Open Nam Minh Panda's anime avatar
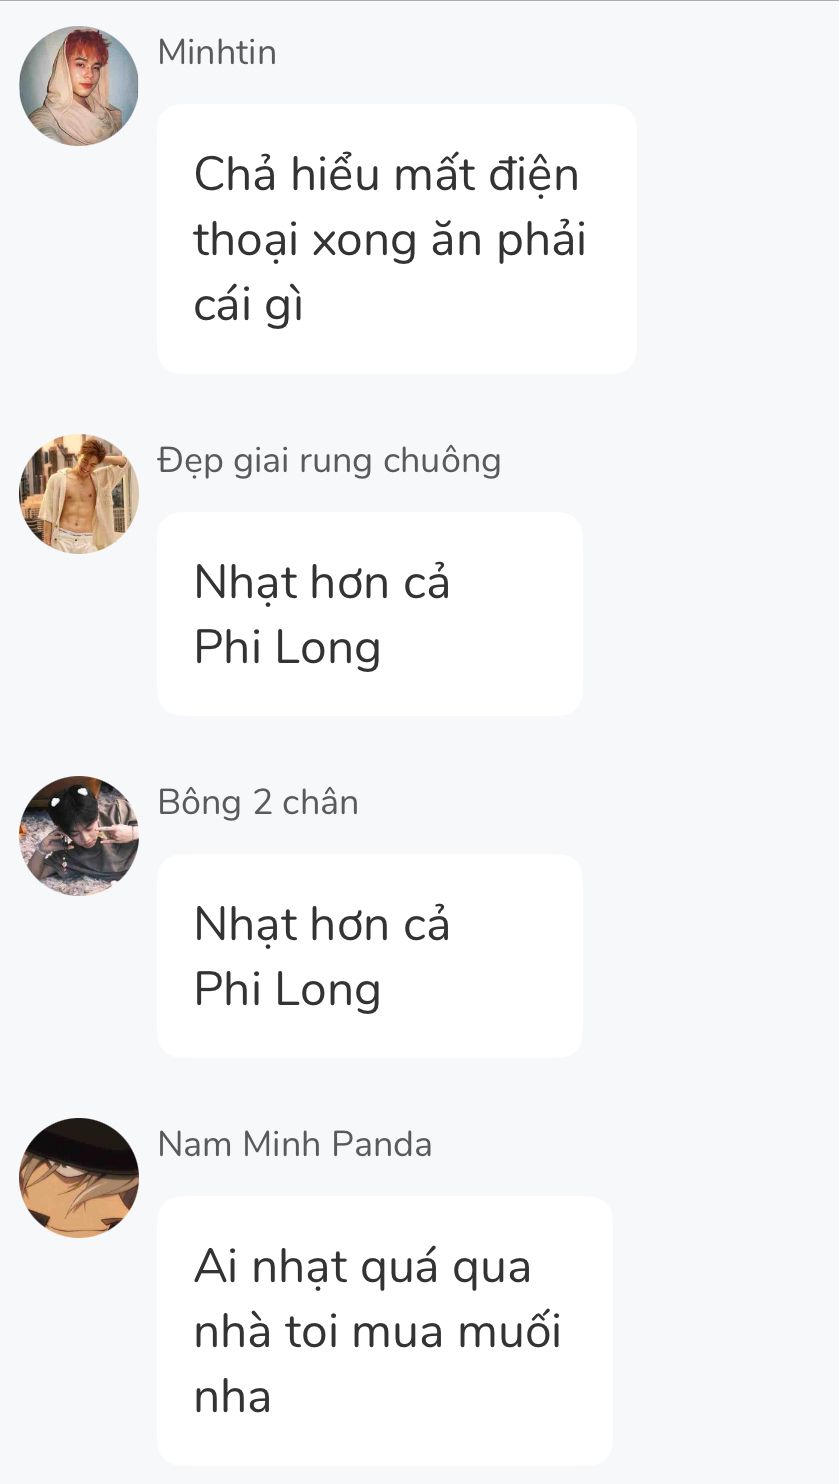This screenshot has height=1484, width=839. tap(79, 1178)
